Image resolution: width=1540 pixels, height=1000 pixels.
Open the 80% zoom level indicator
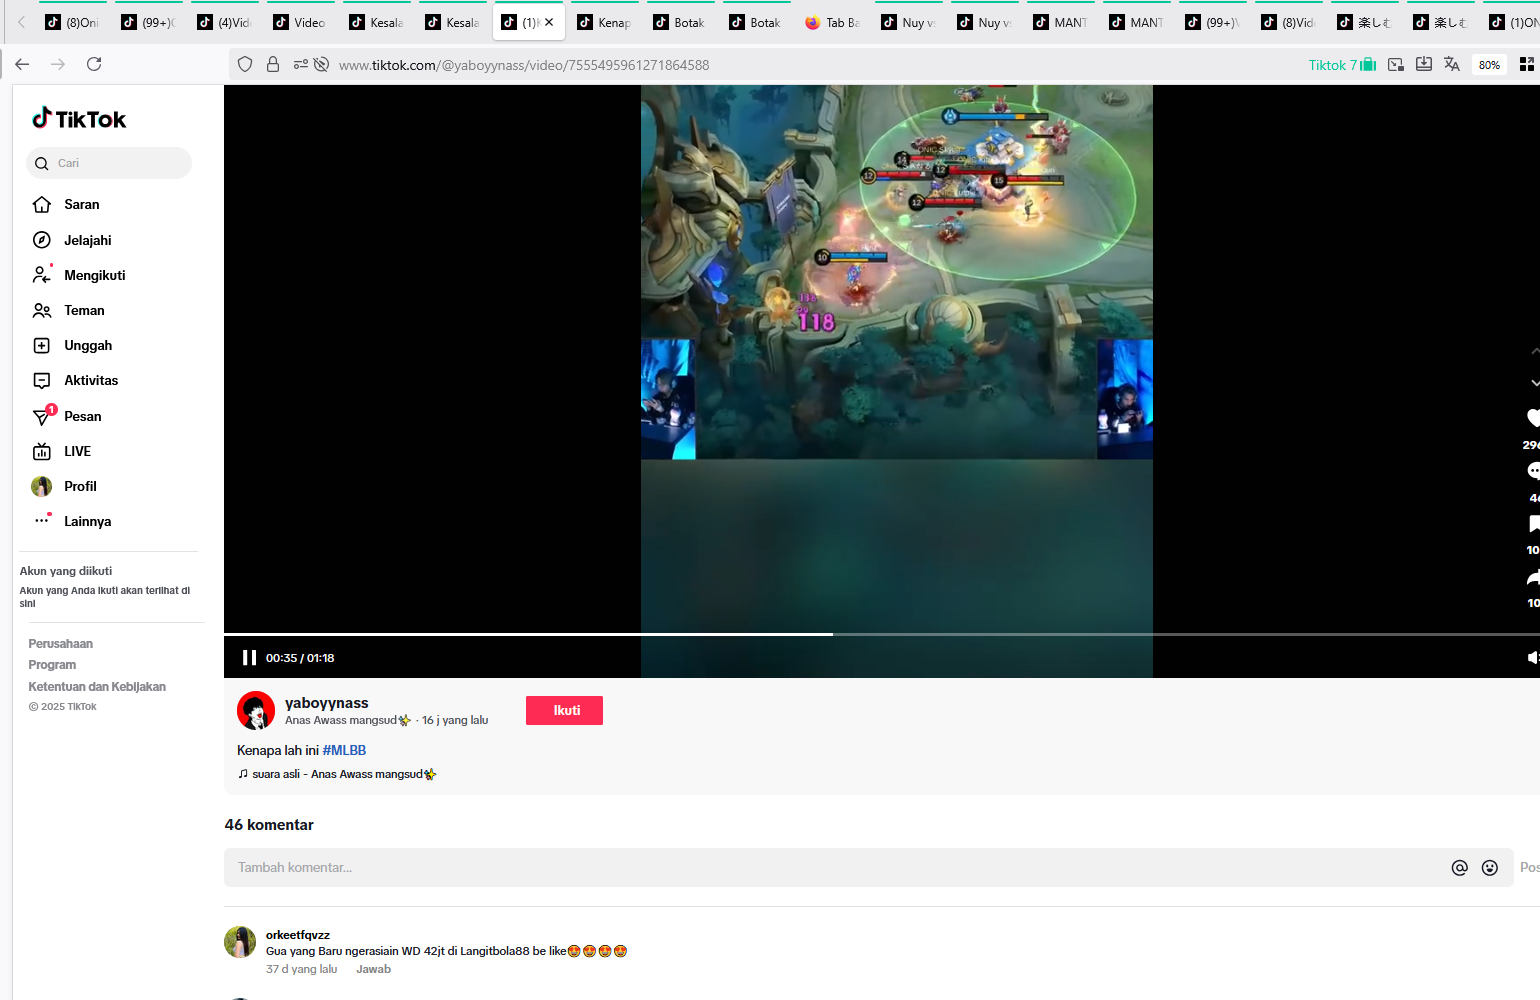tap(1489, 65)
